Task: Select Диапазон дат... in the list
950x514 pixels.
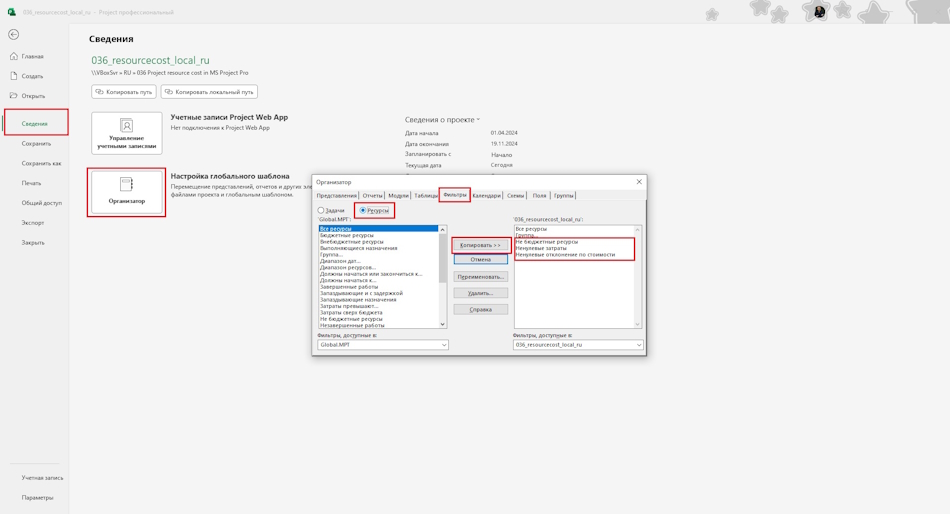Action: point(378,261)
